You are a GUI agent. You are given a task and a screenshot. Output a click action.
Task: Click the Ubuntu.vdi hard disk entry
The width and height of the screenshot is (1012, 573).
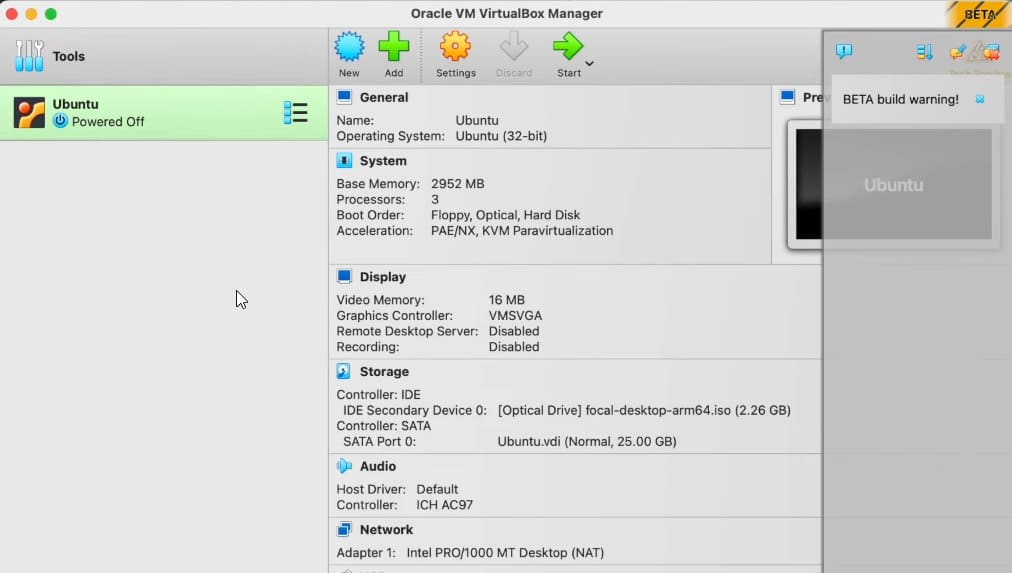point(587,441)
